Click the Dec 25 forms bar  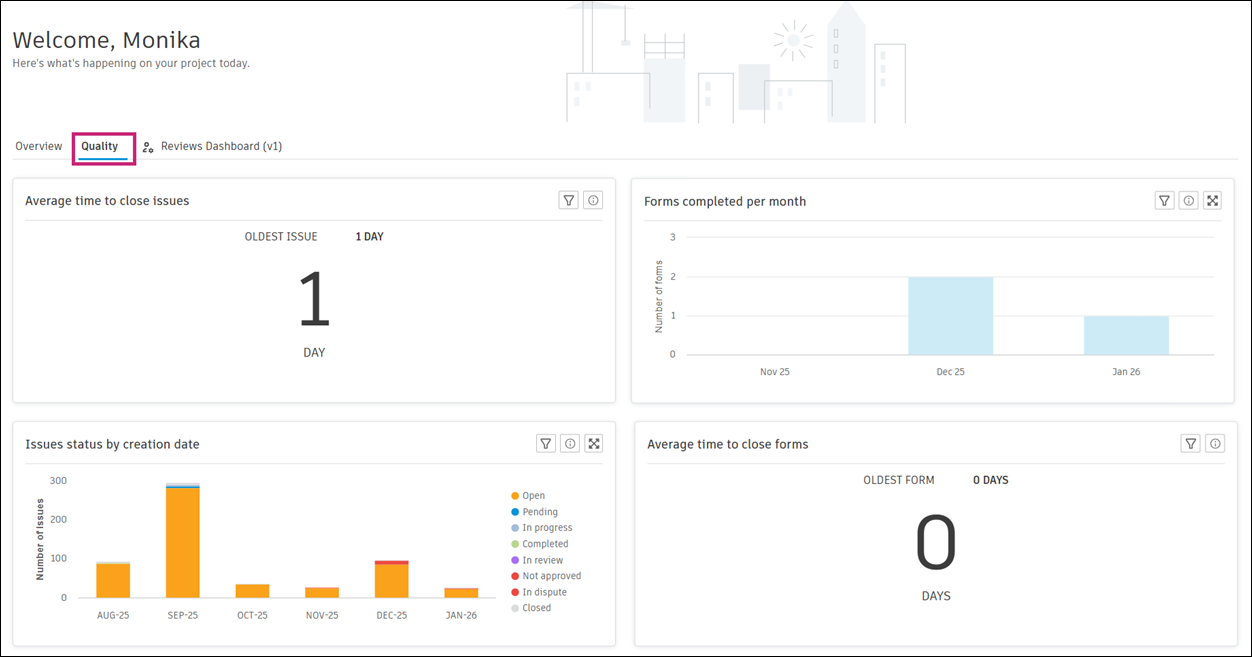pos(950,316)
